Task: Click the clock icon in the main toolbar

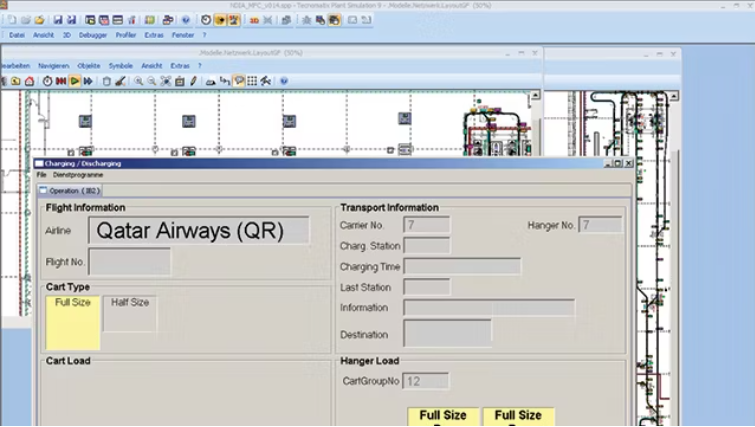Action: point(206,20)
